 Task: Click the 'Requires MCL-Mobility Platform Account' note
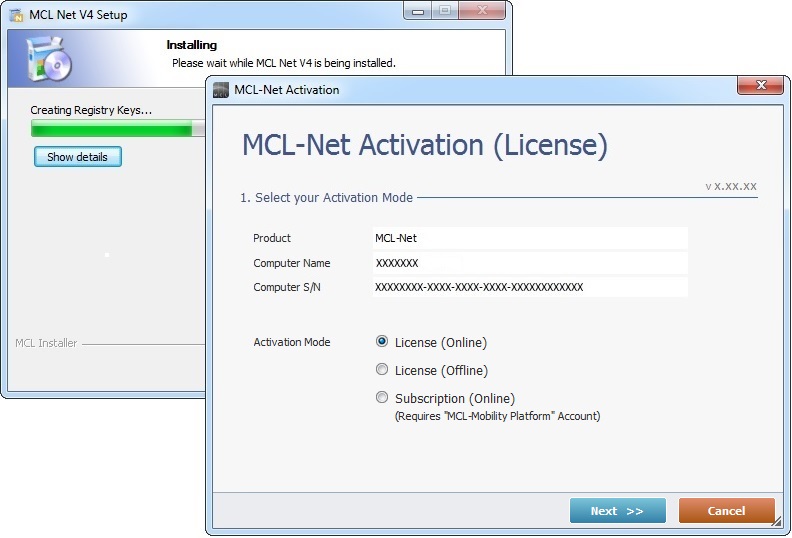[x=497, y=416]
